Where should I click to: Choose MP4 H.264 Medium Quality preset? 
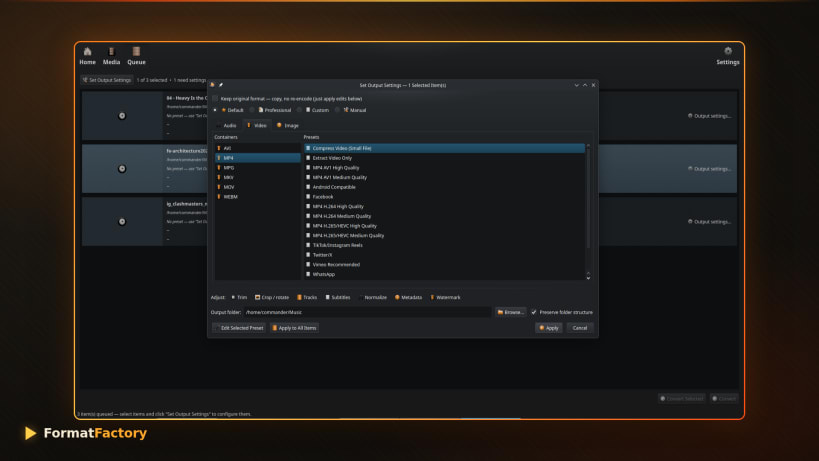point(444,216)
